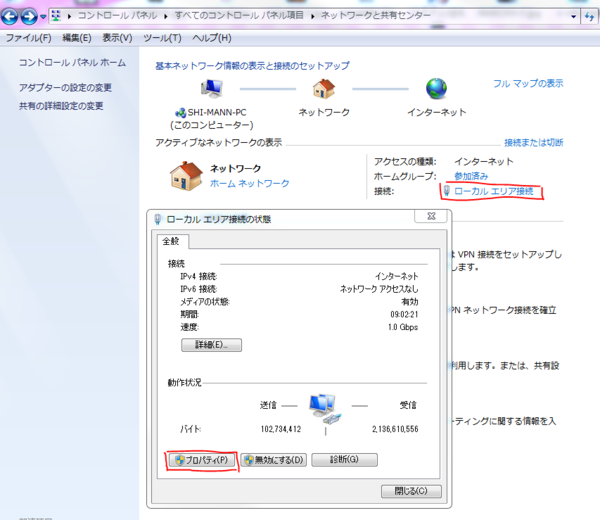Click the SHI-MANN-PC computer icon

pos(212,88)
